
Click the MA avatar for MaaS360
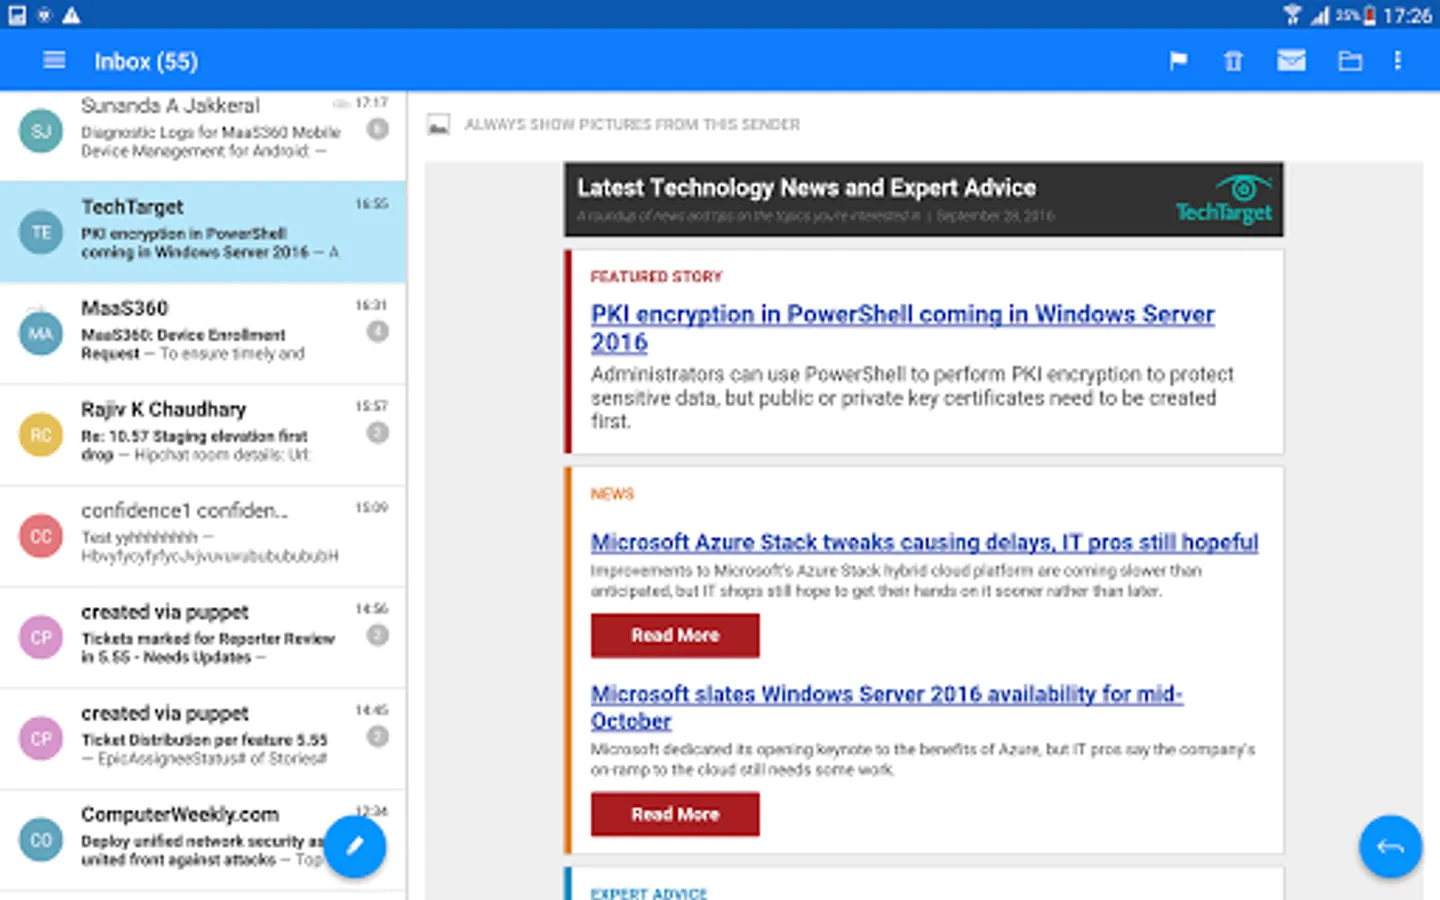click(41, 333)
